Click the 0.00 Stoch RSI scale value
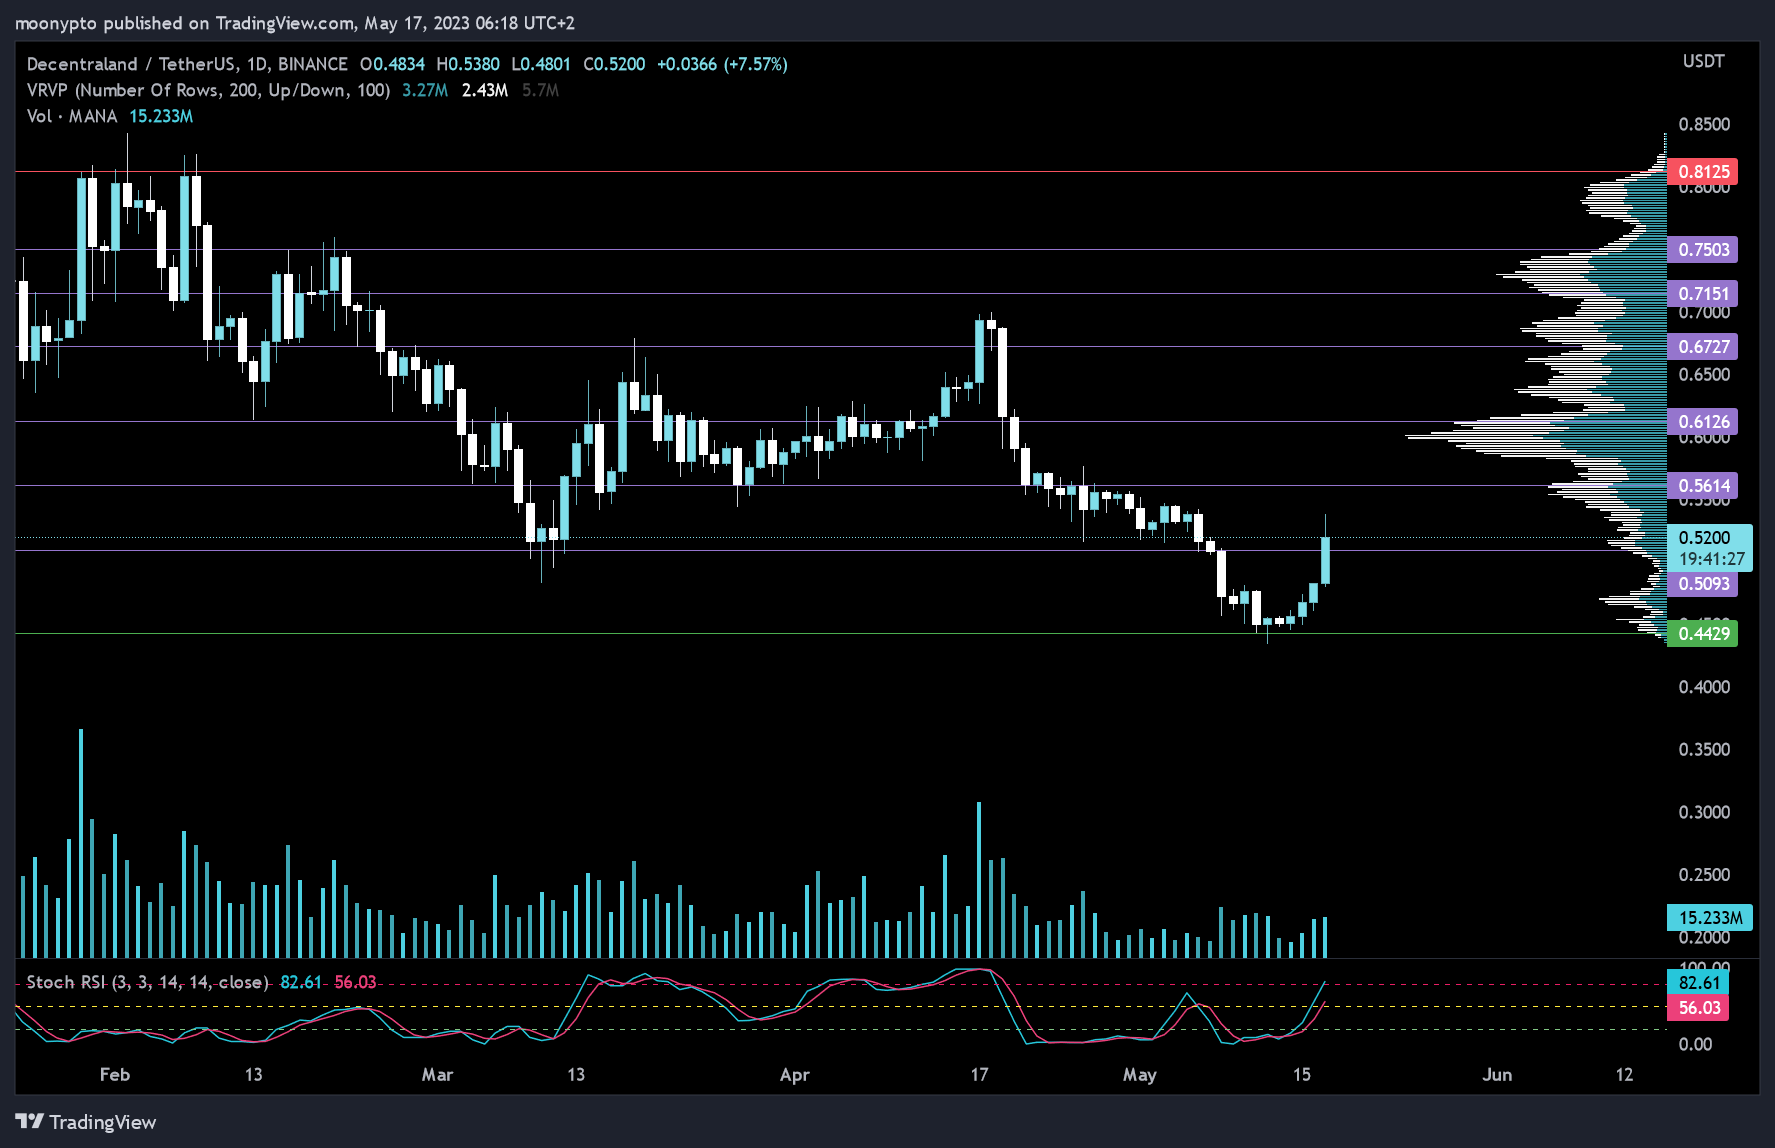1775x1148 pixels. [x=1695, y=1044]
